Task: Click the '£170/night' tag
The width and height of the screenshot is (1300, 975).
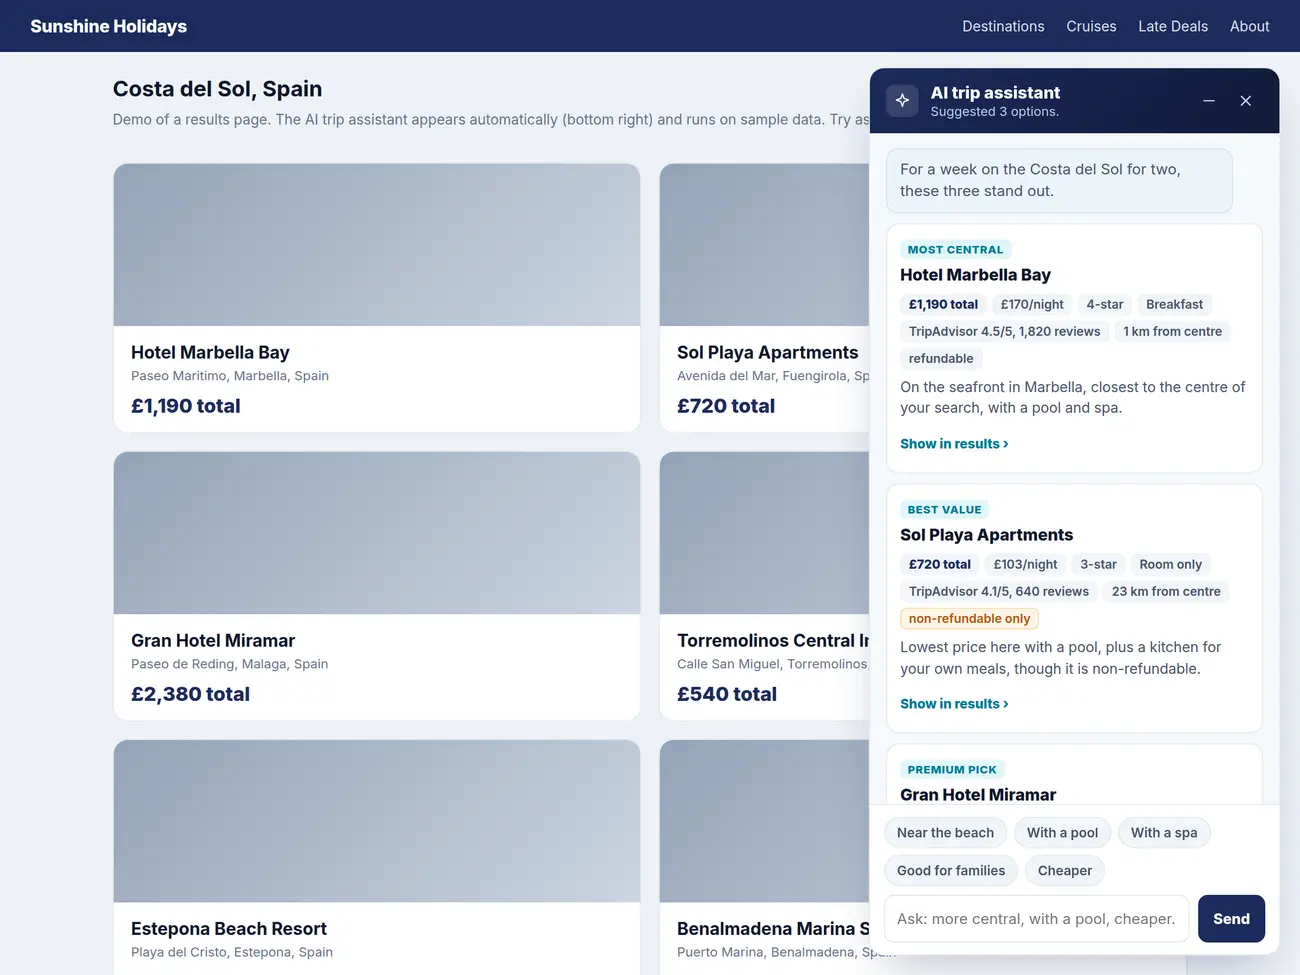Action: (x=1032, y=305)
